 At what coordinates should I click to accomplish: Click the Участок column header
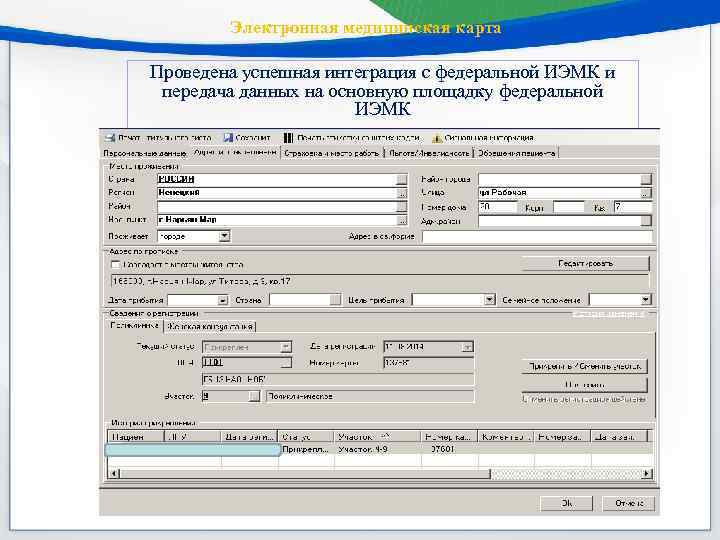tap(377, 437)
